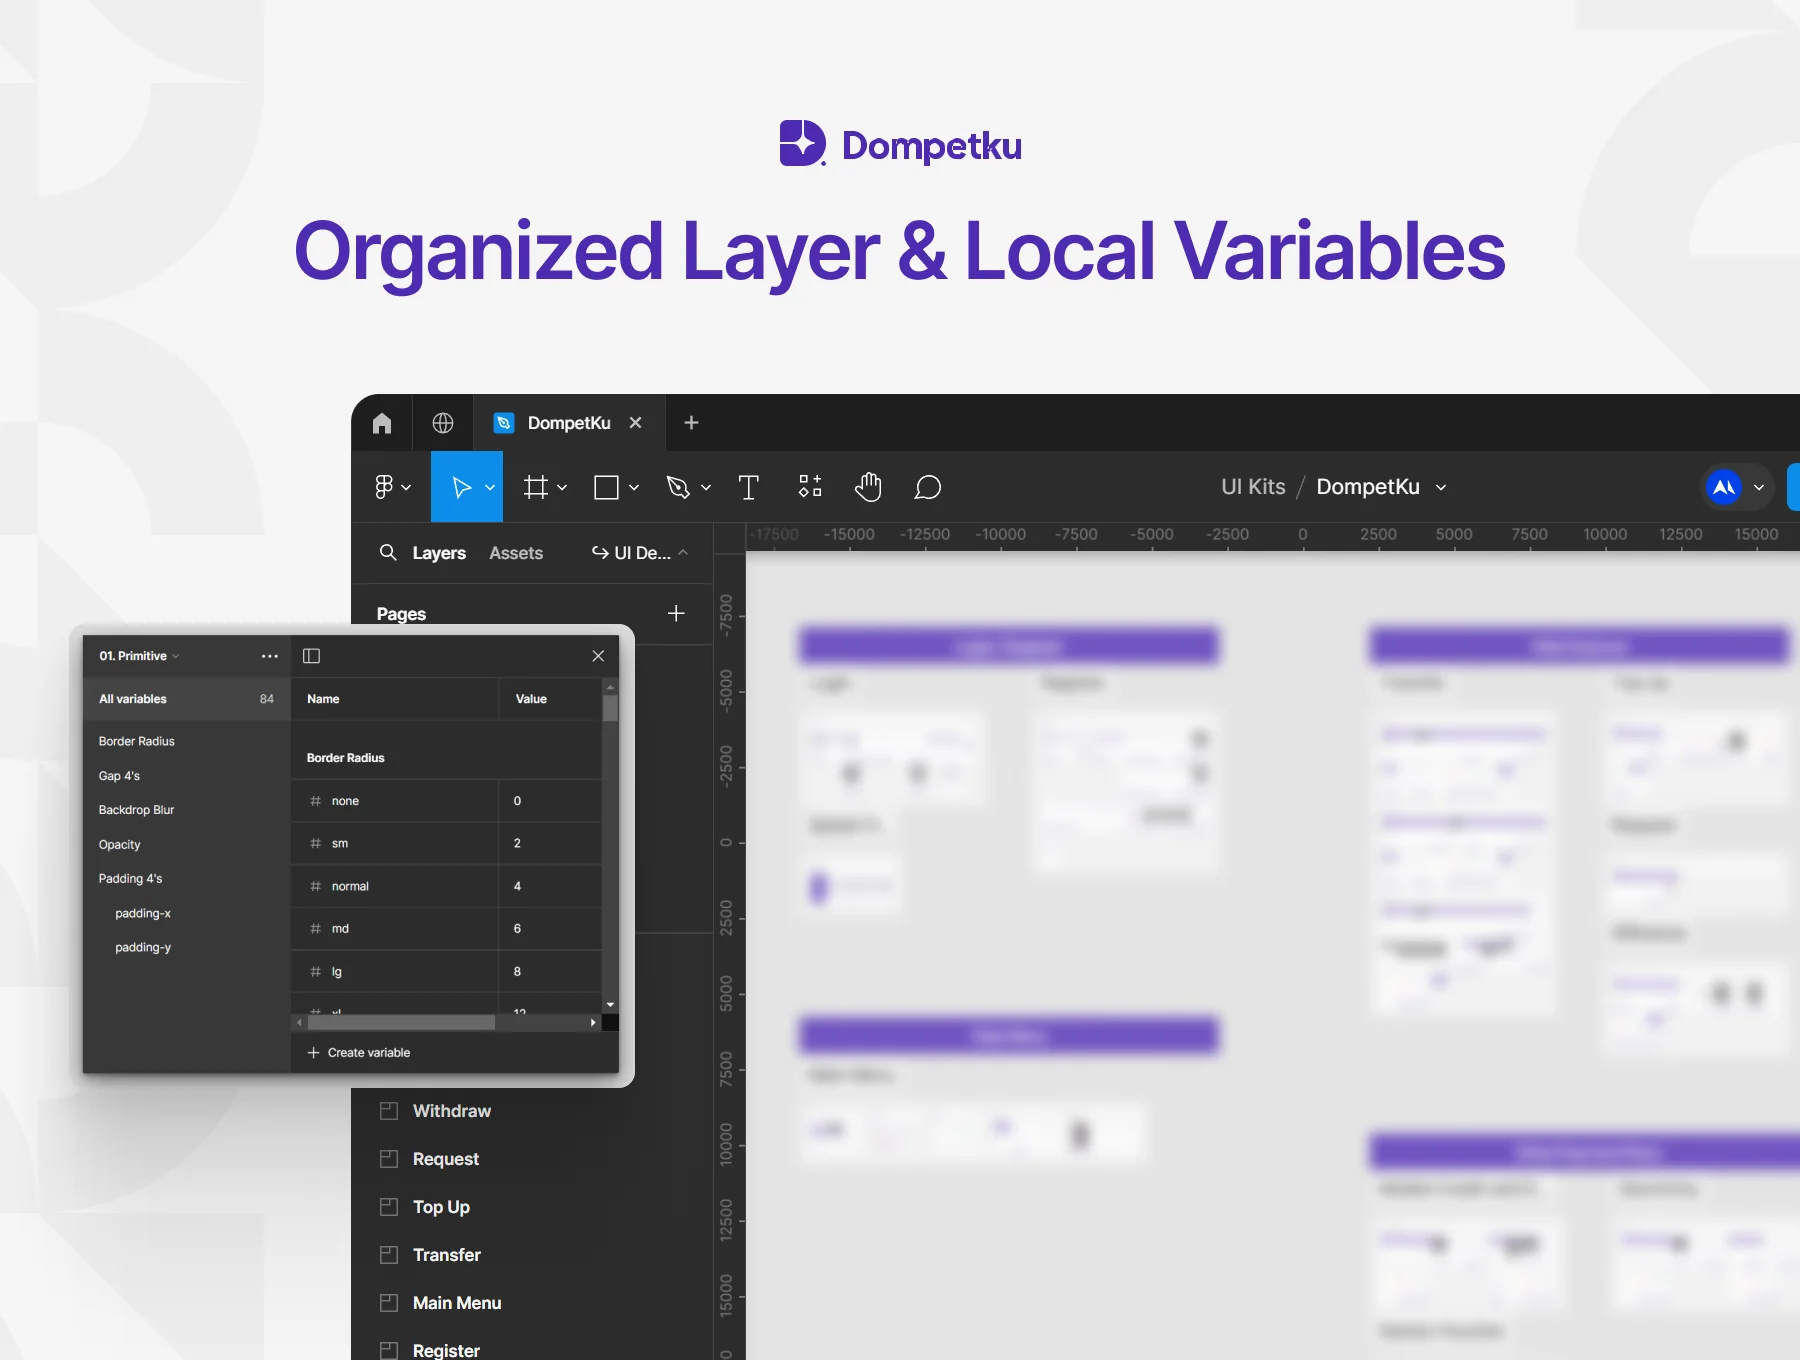Screen dimensions: 1800x1360
Task: Switch to the Assets tab
Action: [516, 553]
